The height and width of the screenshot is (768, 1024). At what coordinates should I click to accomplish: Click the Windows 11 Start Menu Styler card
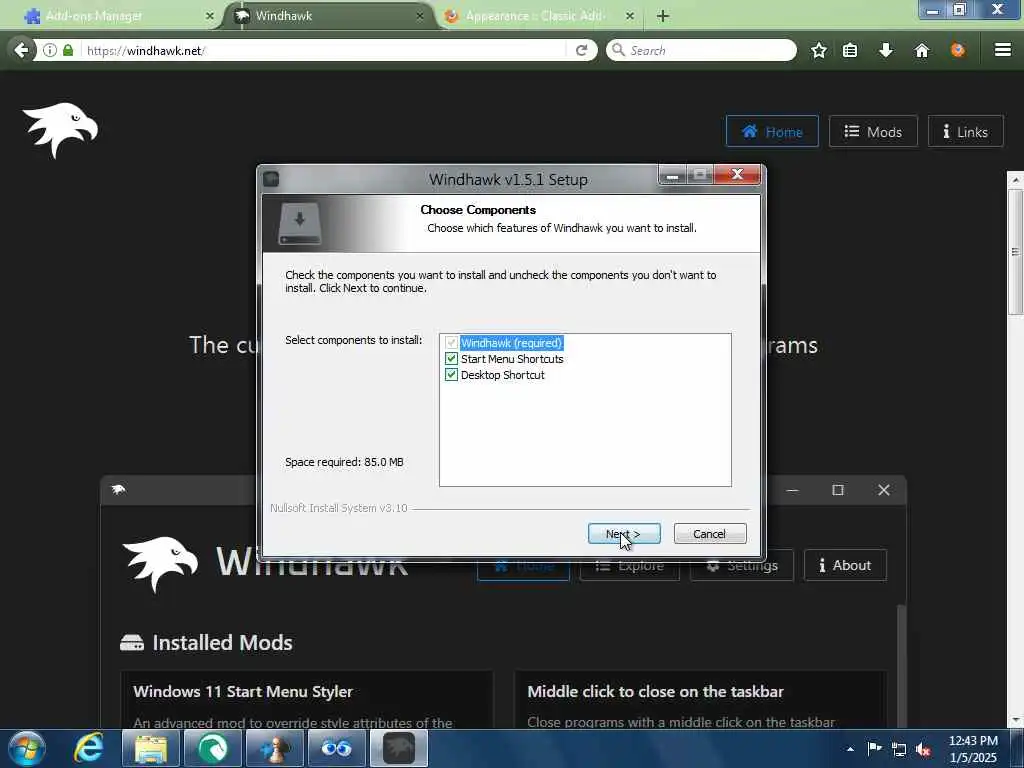[307, 699]
